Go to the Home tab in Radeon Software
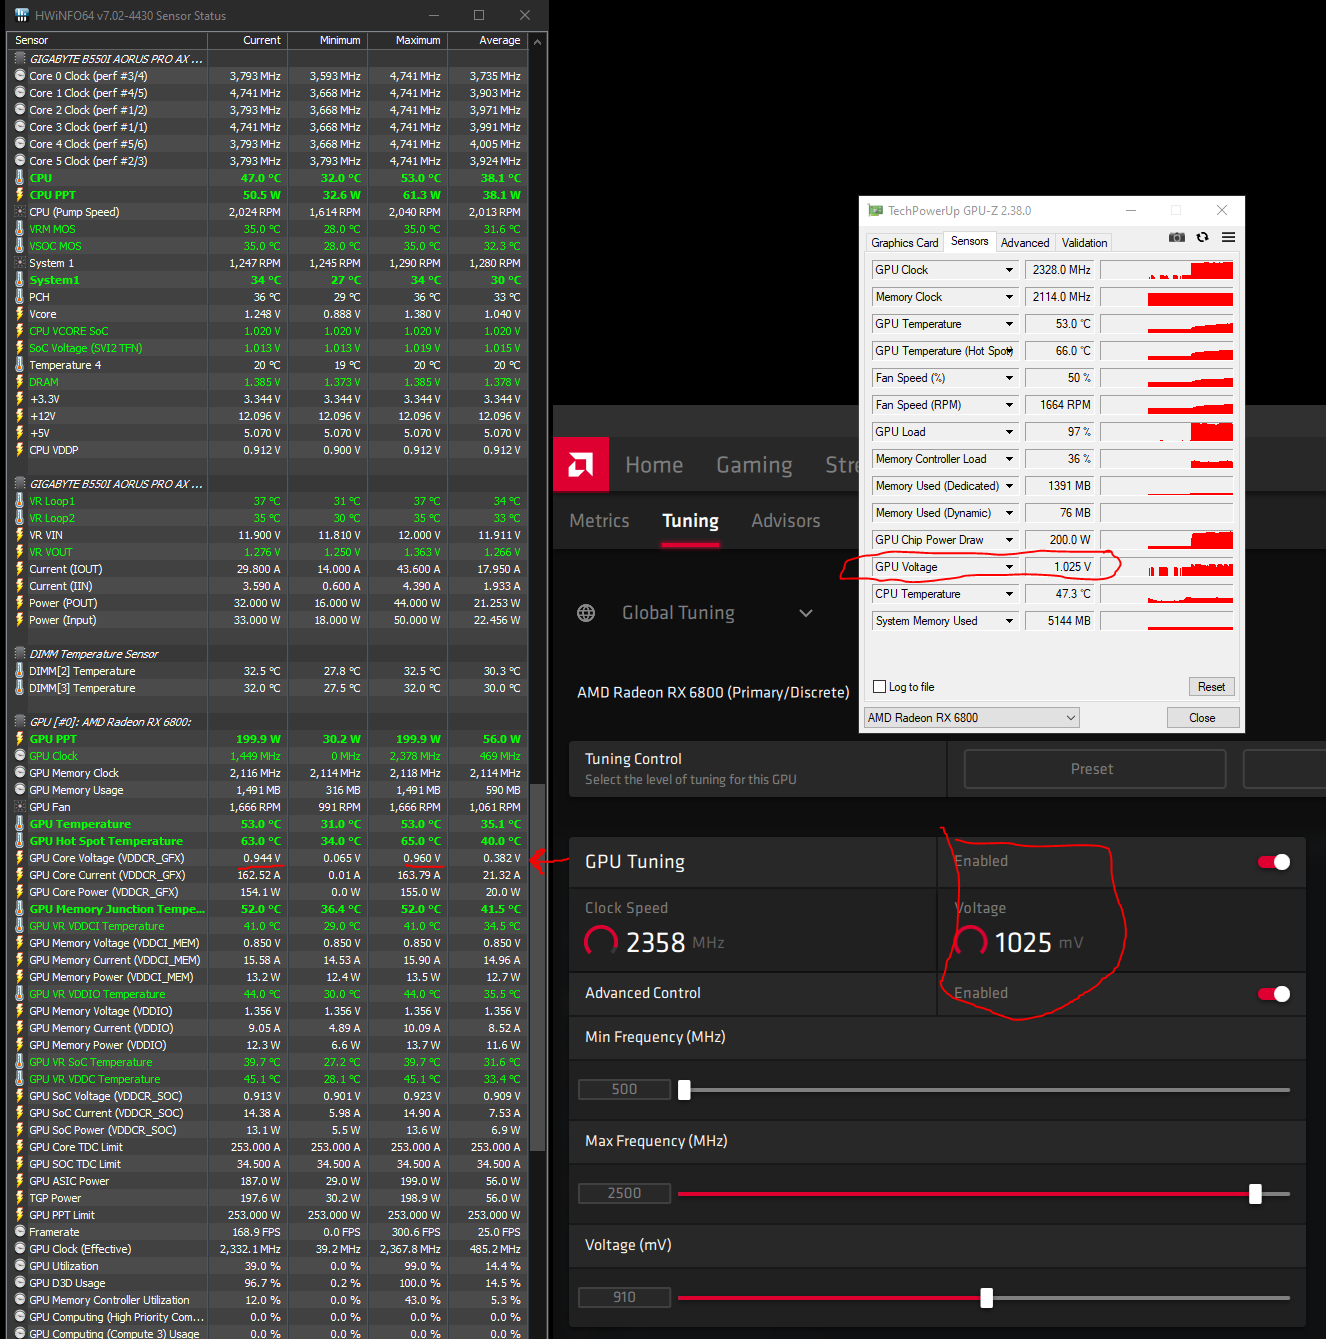This screenshot has height=1339, width=1326. pyautogui.click(x=654, y=465)
